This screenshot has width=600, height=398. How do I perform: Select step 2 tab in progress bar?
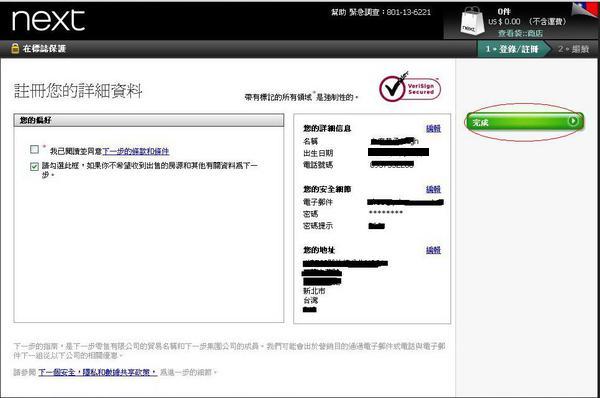573,49
